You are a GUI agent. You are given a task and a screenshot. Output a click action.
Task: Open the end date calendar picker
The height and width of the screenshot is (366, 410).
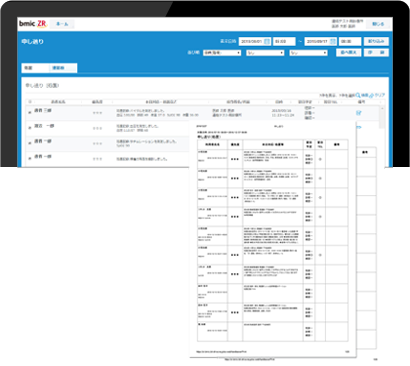pyautogui.click(x=333, y=41)
